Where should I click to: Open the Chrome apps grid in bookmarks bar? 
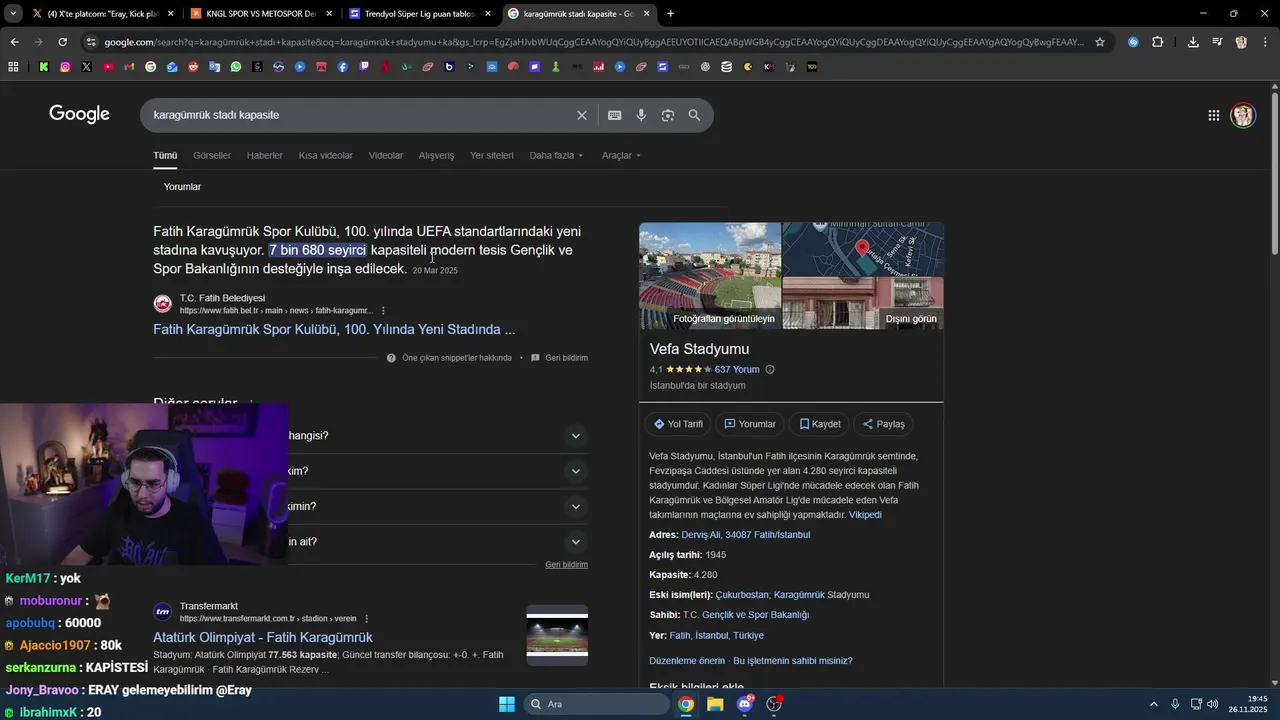tap(13, 67)
